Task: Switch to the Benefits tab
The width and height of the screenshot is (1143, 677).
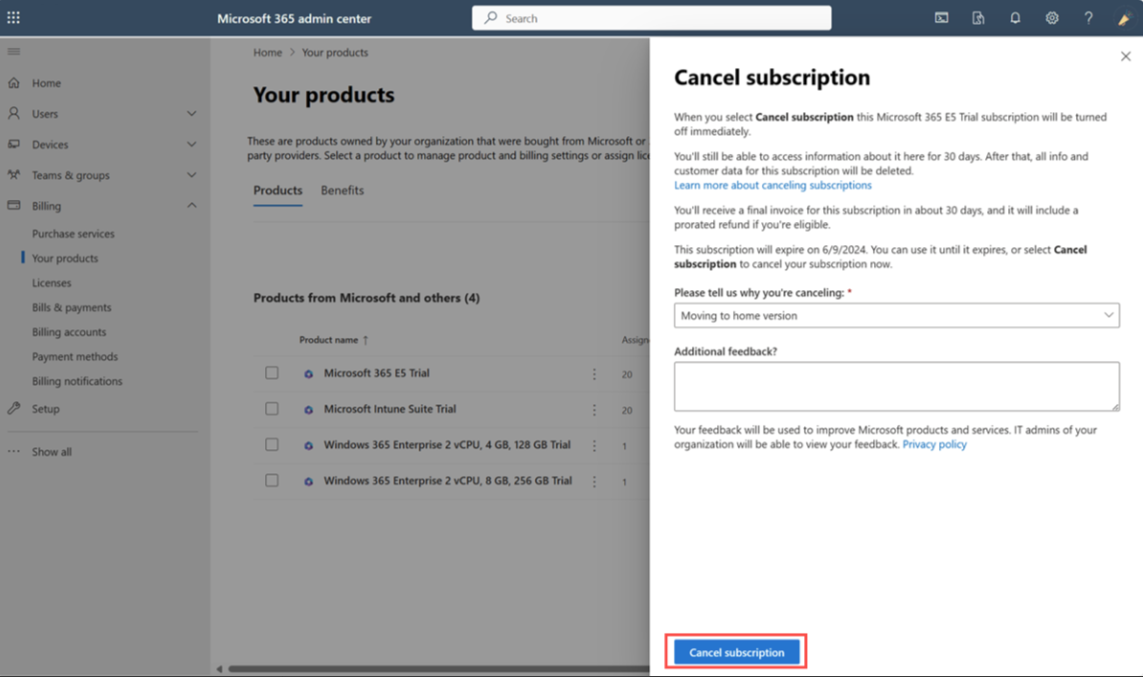Action: 342,190
